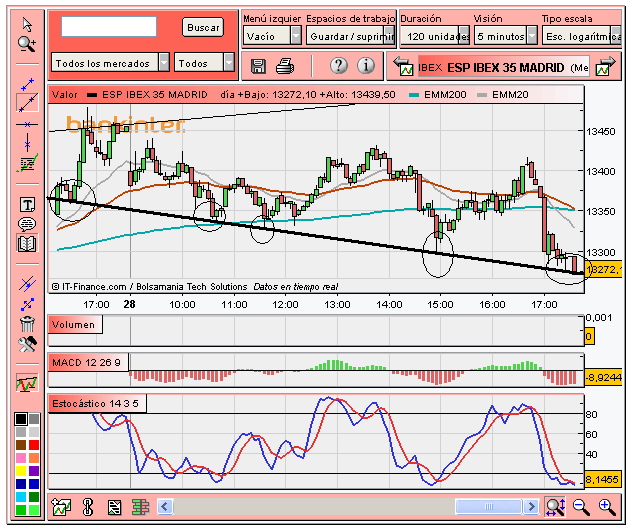Pick the purple color swatch

pyautogui.click(x=34, y=471)
